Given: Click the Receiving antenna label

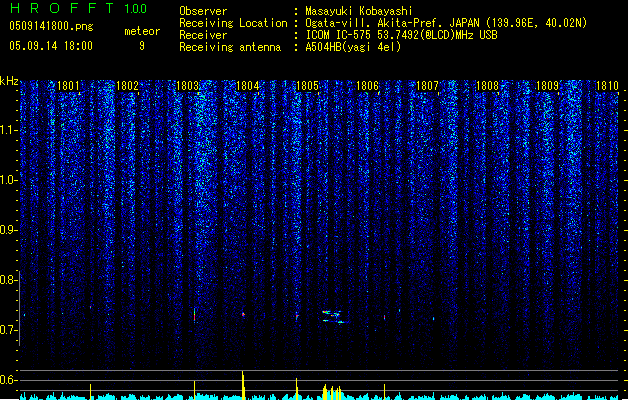Looking at the screenshot, I should pos(230,47).
